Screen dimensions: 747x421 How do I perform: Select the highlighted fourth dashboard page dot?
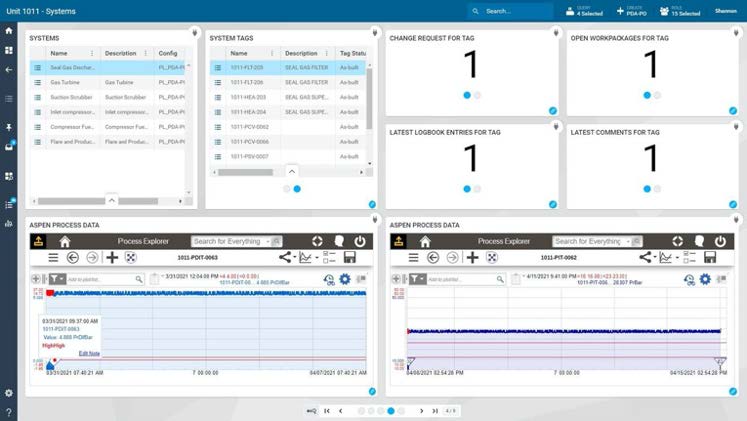pos(391,411)
